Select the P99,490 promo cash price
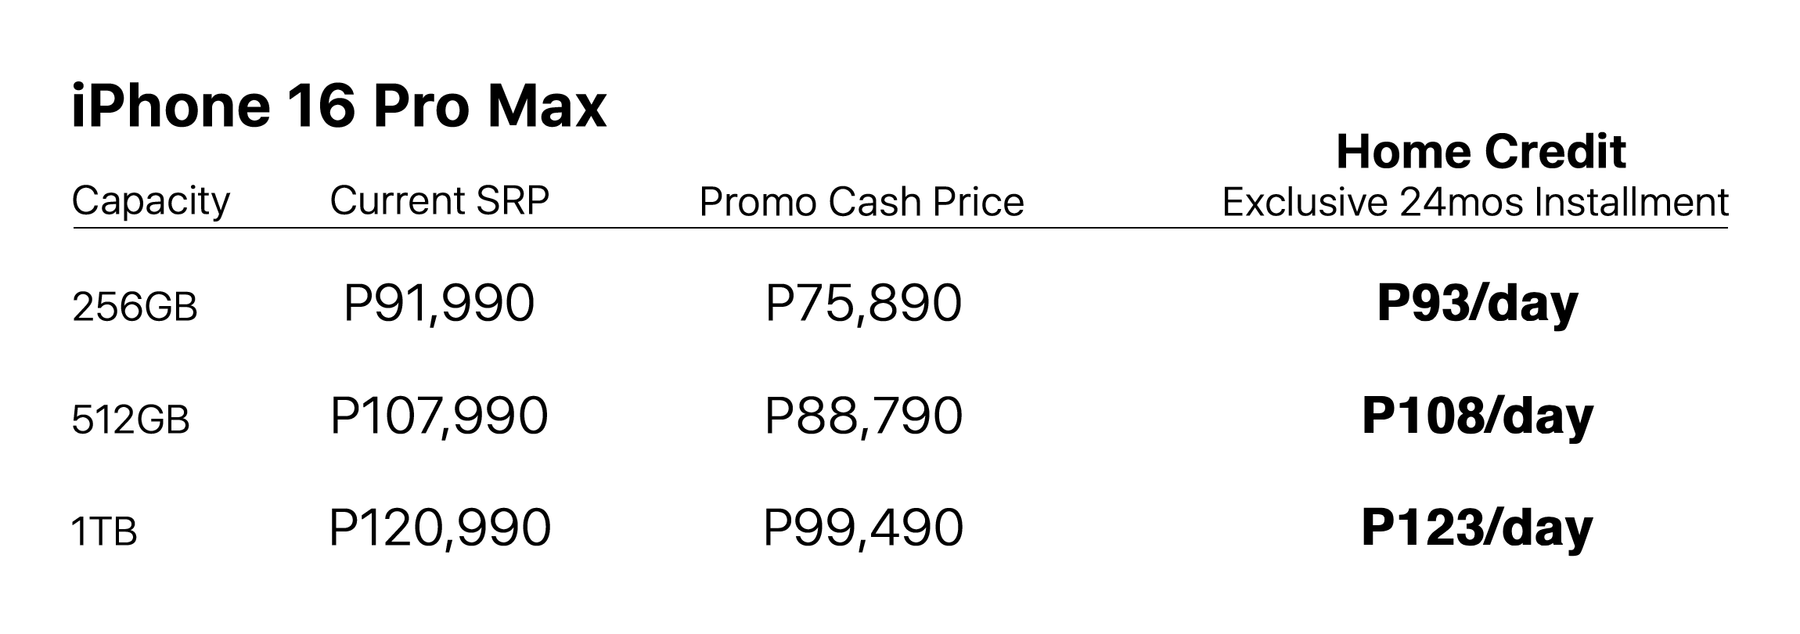Image resolution: width=1800 pixels, height=634 pixels. [863, 528]
